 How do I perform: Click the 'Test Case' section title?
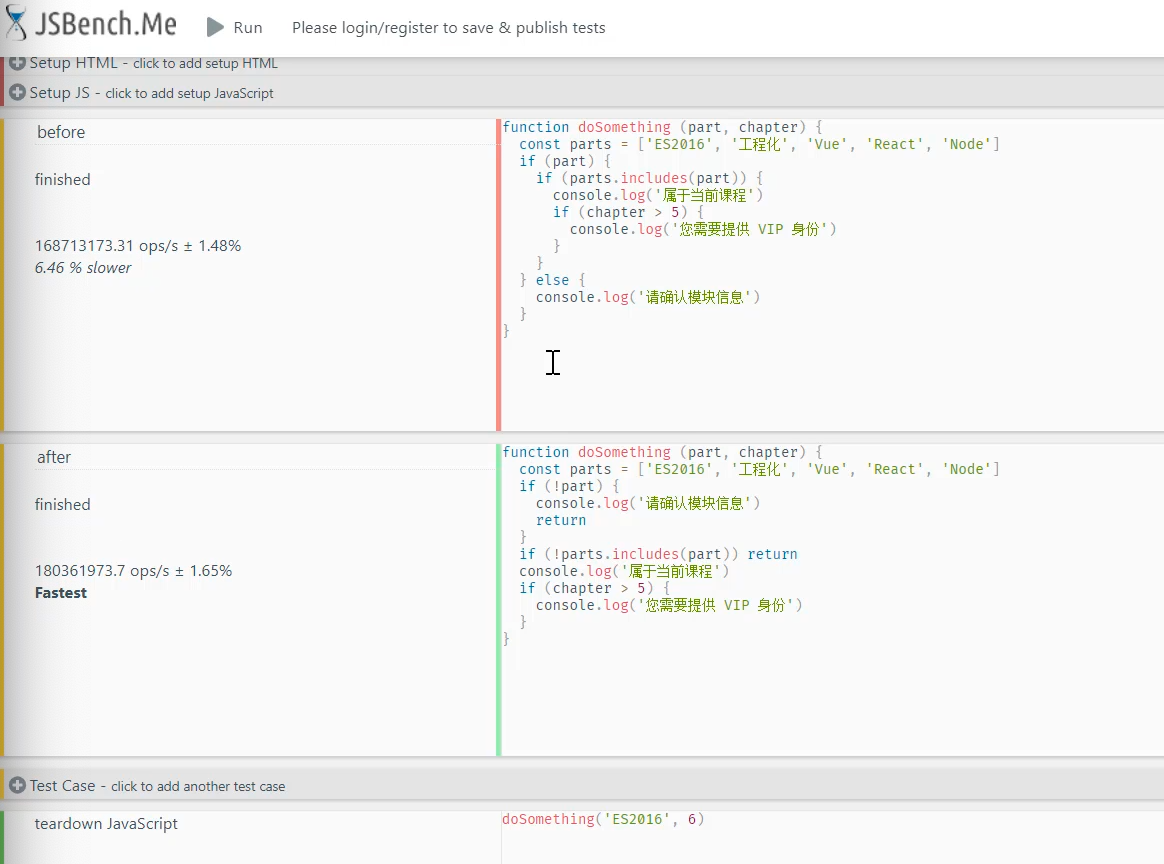[x=62, y=785]
